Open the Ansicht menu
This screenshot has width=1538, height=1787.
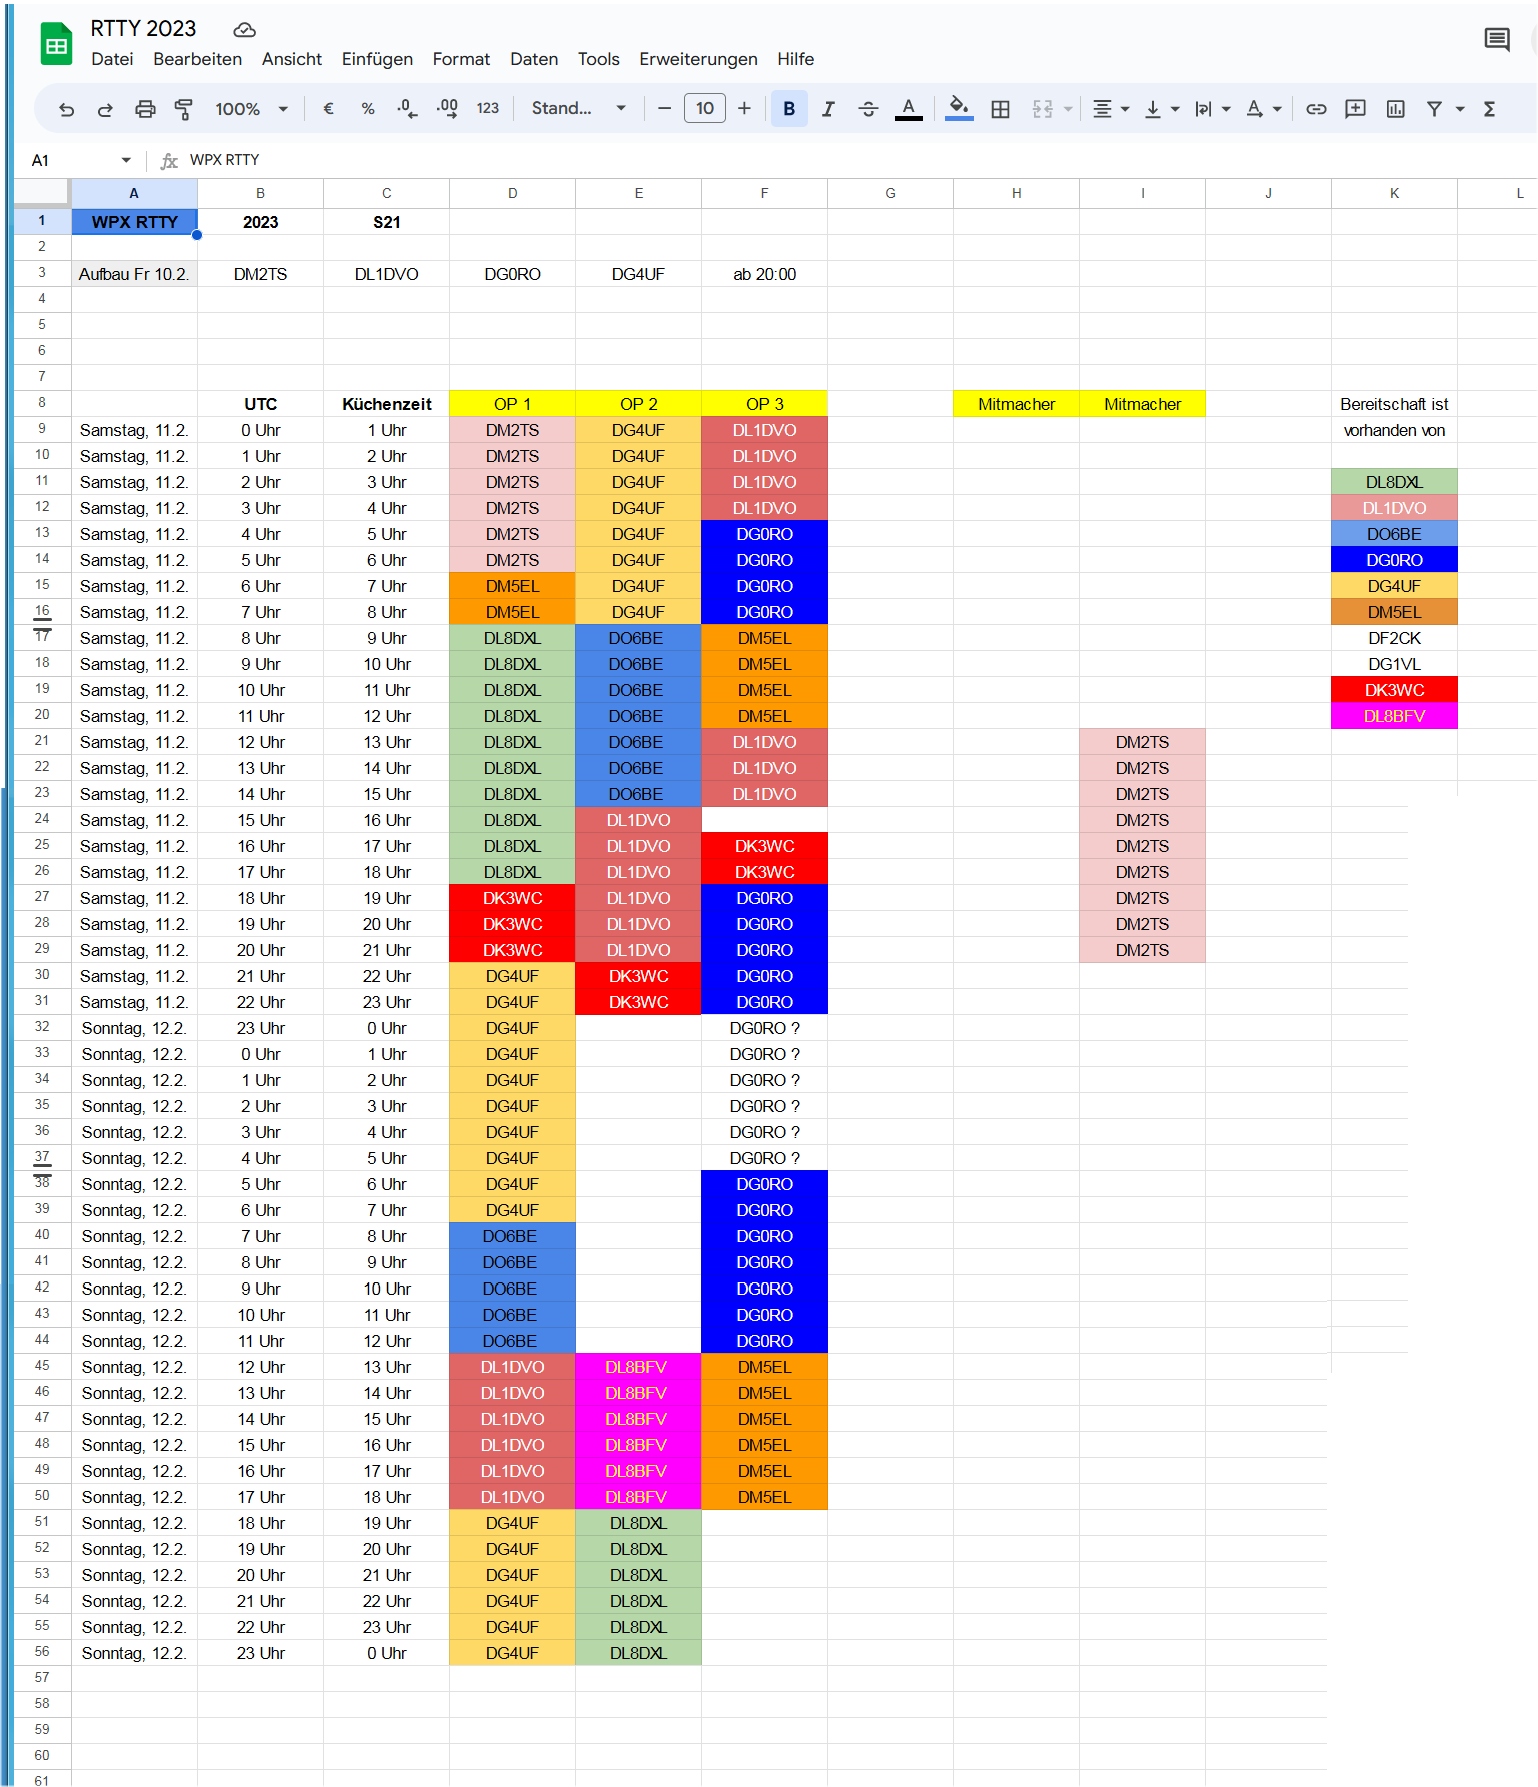(291, 59)
